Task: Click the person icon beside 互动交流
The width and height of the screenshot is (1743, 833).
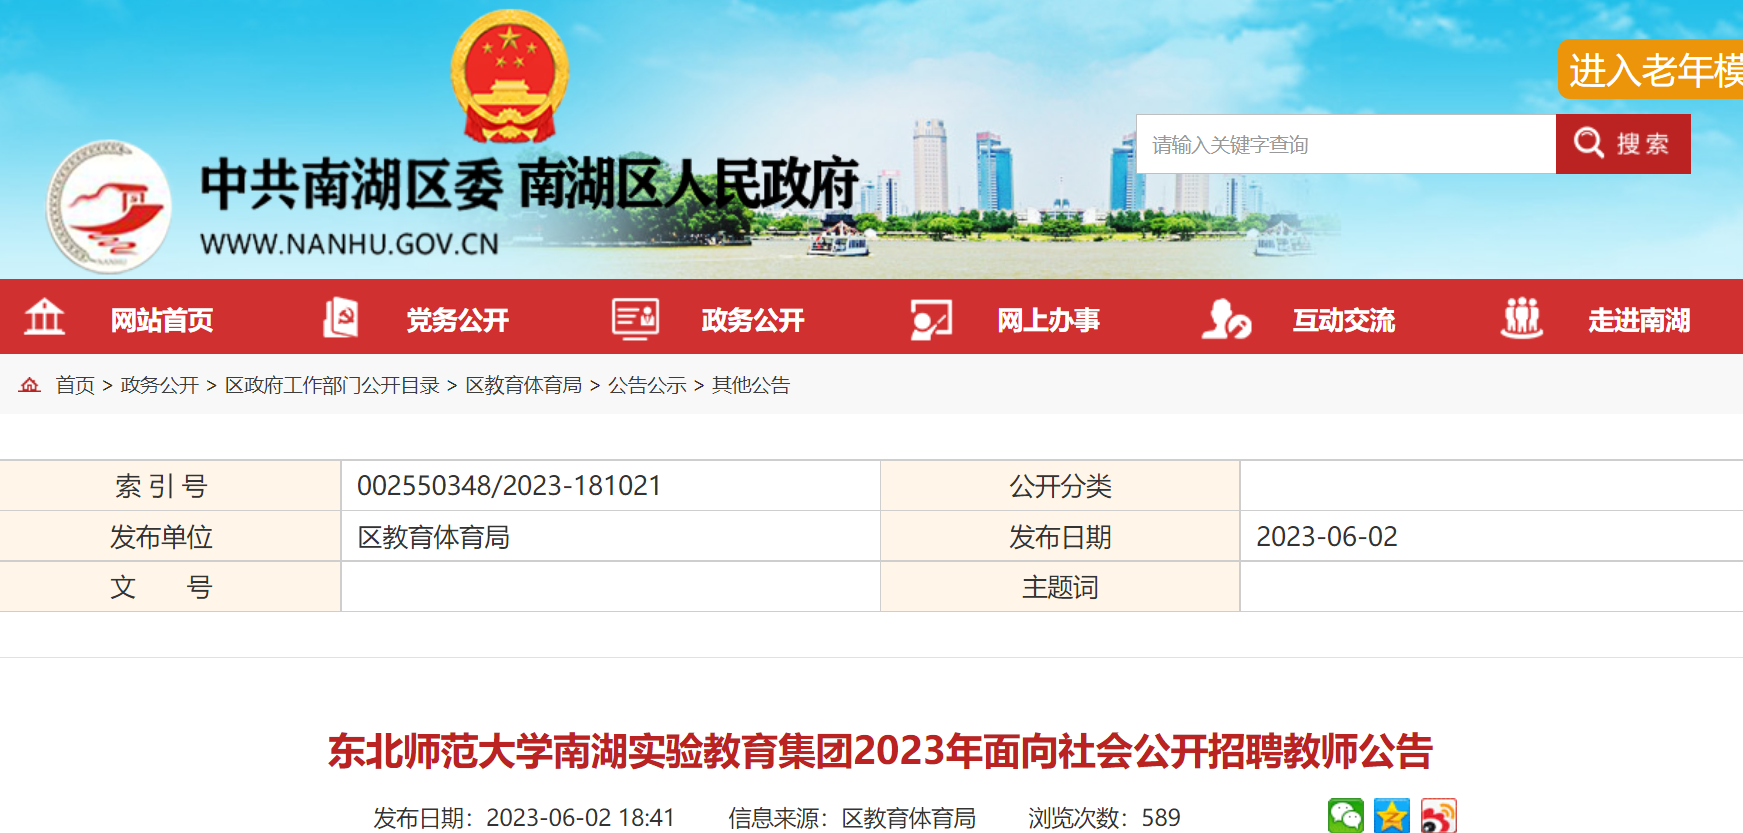Action: coord(1226,319)
